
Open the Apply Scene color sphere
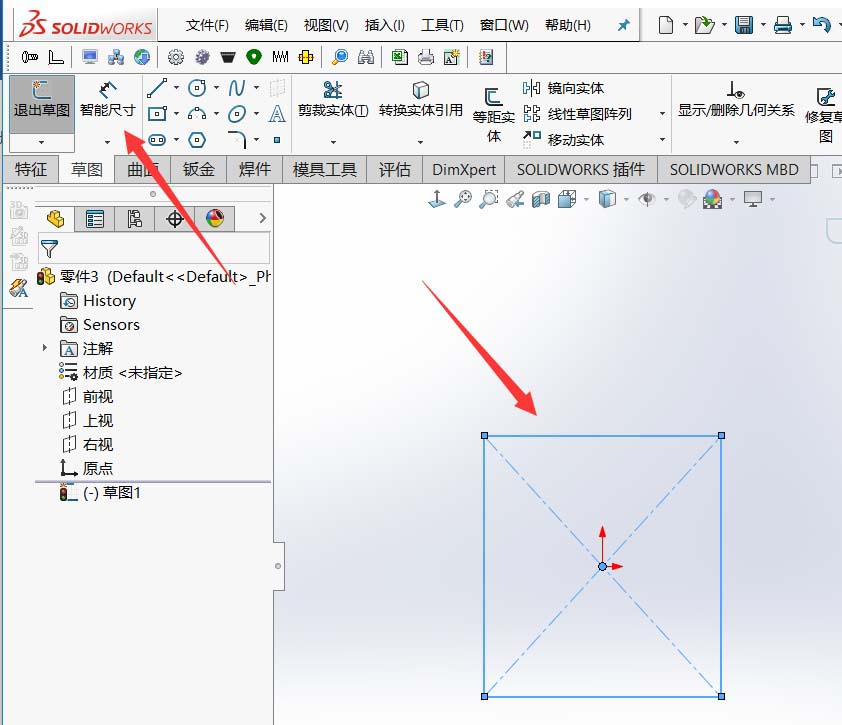pos(715,199)
